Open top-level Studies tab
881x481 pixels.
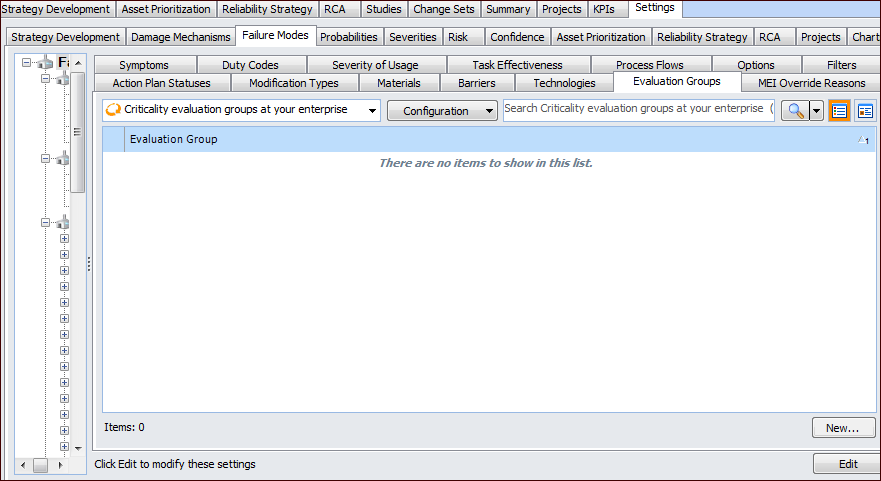coord(384,9)
